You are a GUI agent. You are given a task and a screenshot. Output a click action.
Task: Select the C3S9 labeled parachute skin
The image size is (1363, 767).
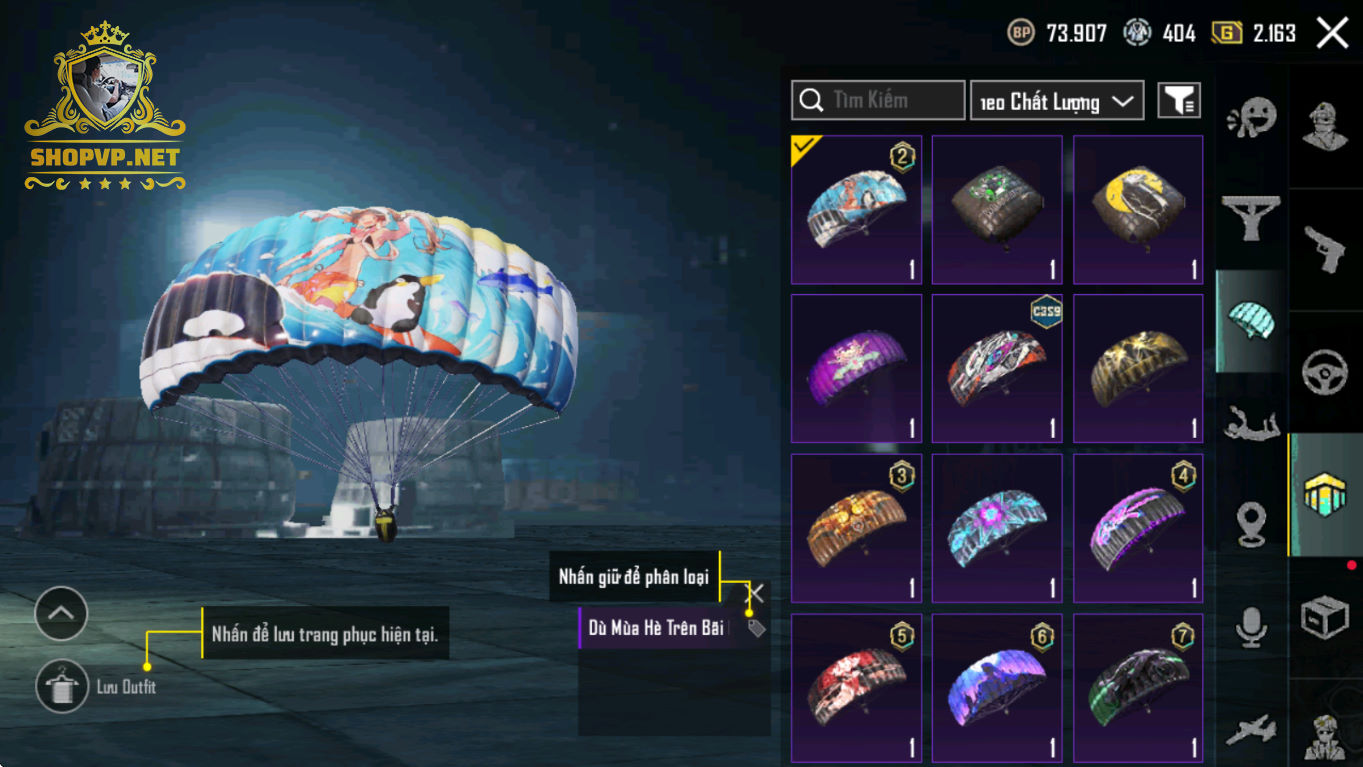click(x=997, y=368)
